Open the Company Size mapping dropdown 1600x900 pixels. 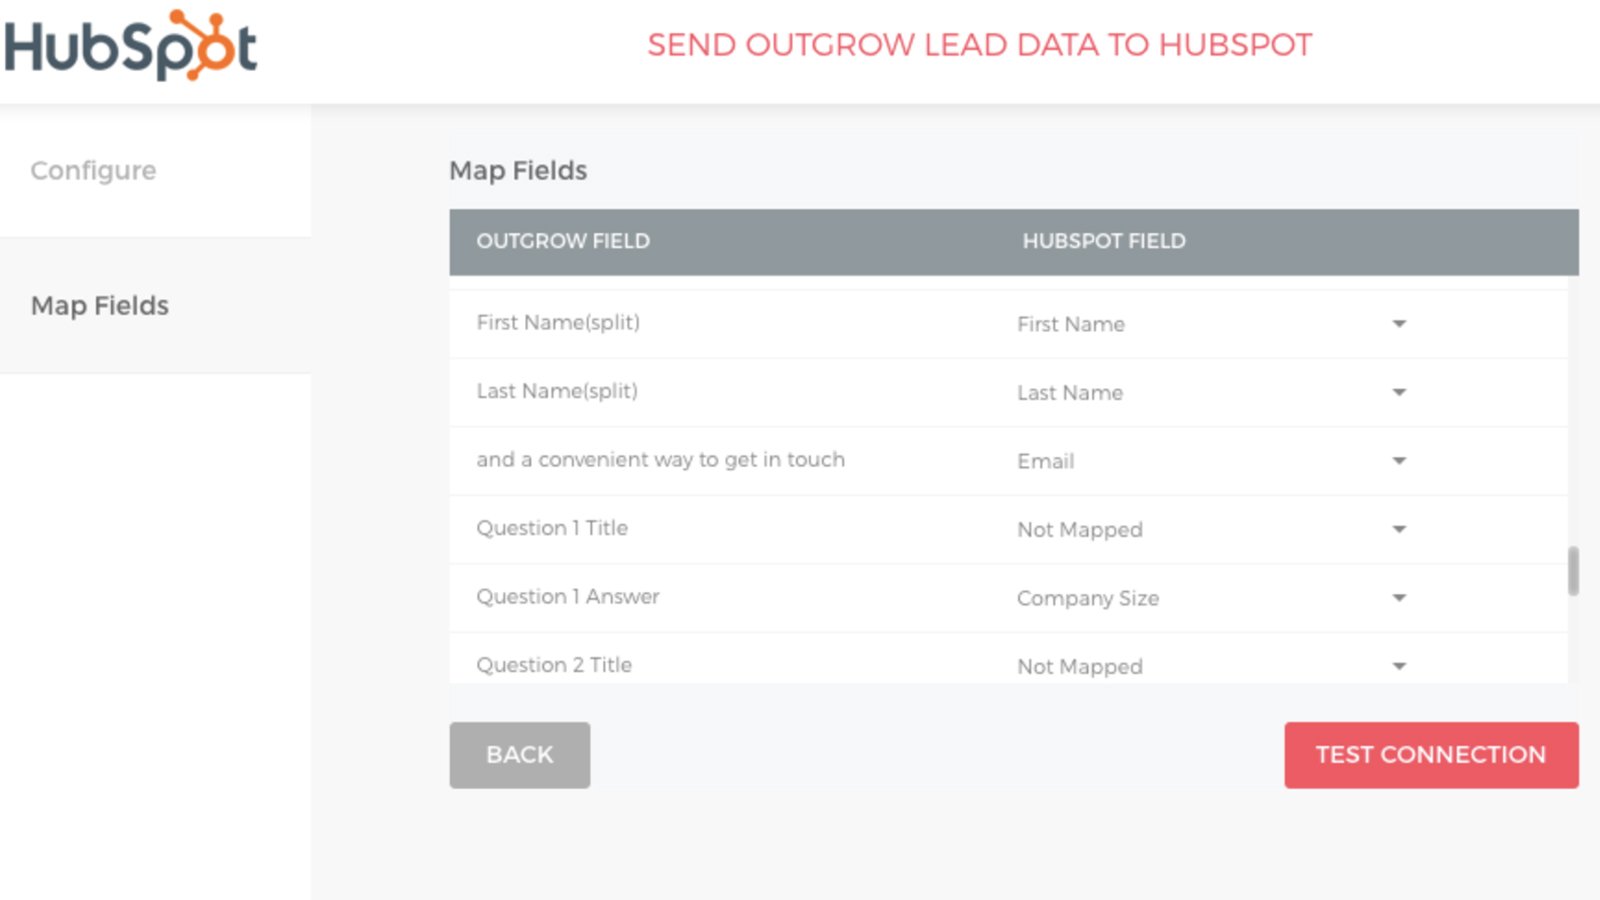[x=1398, y=597]
